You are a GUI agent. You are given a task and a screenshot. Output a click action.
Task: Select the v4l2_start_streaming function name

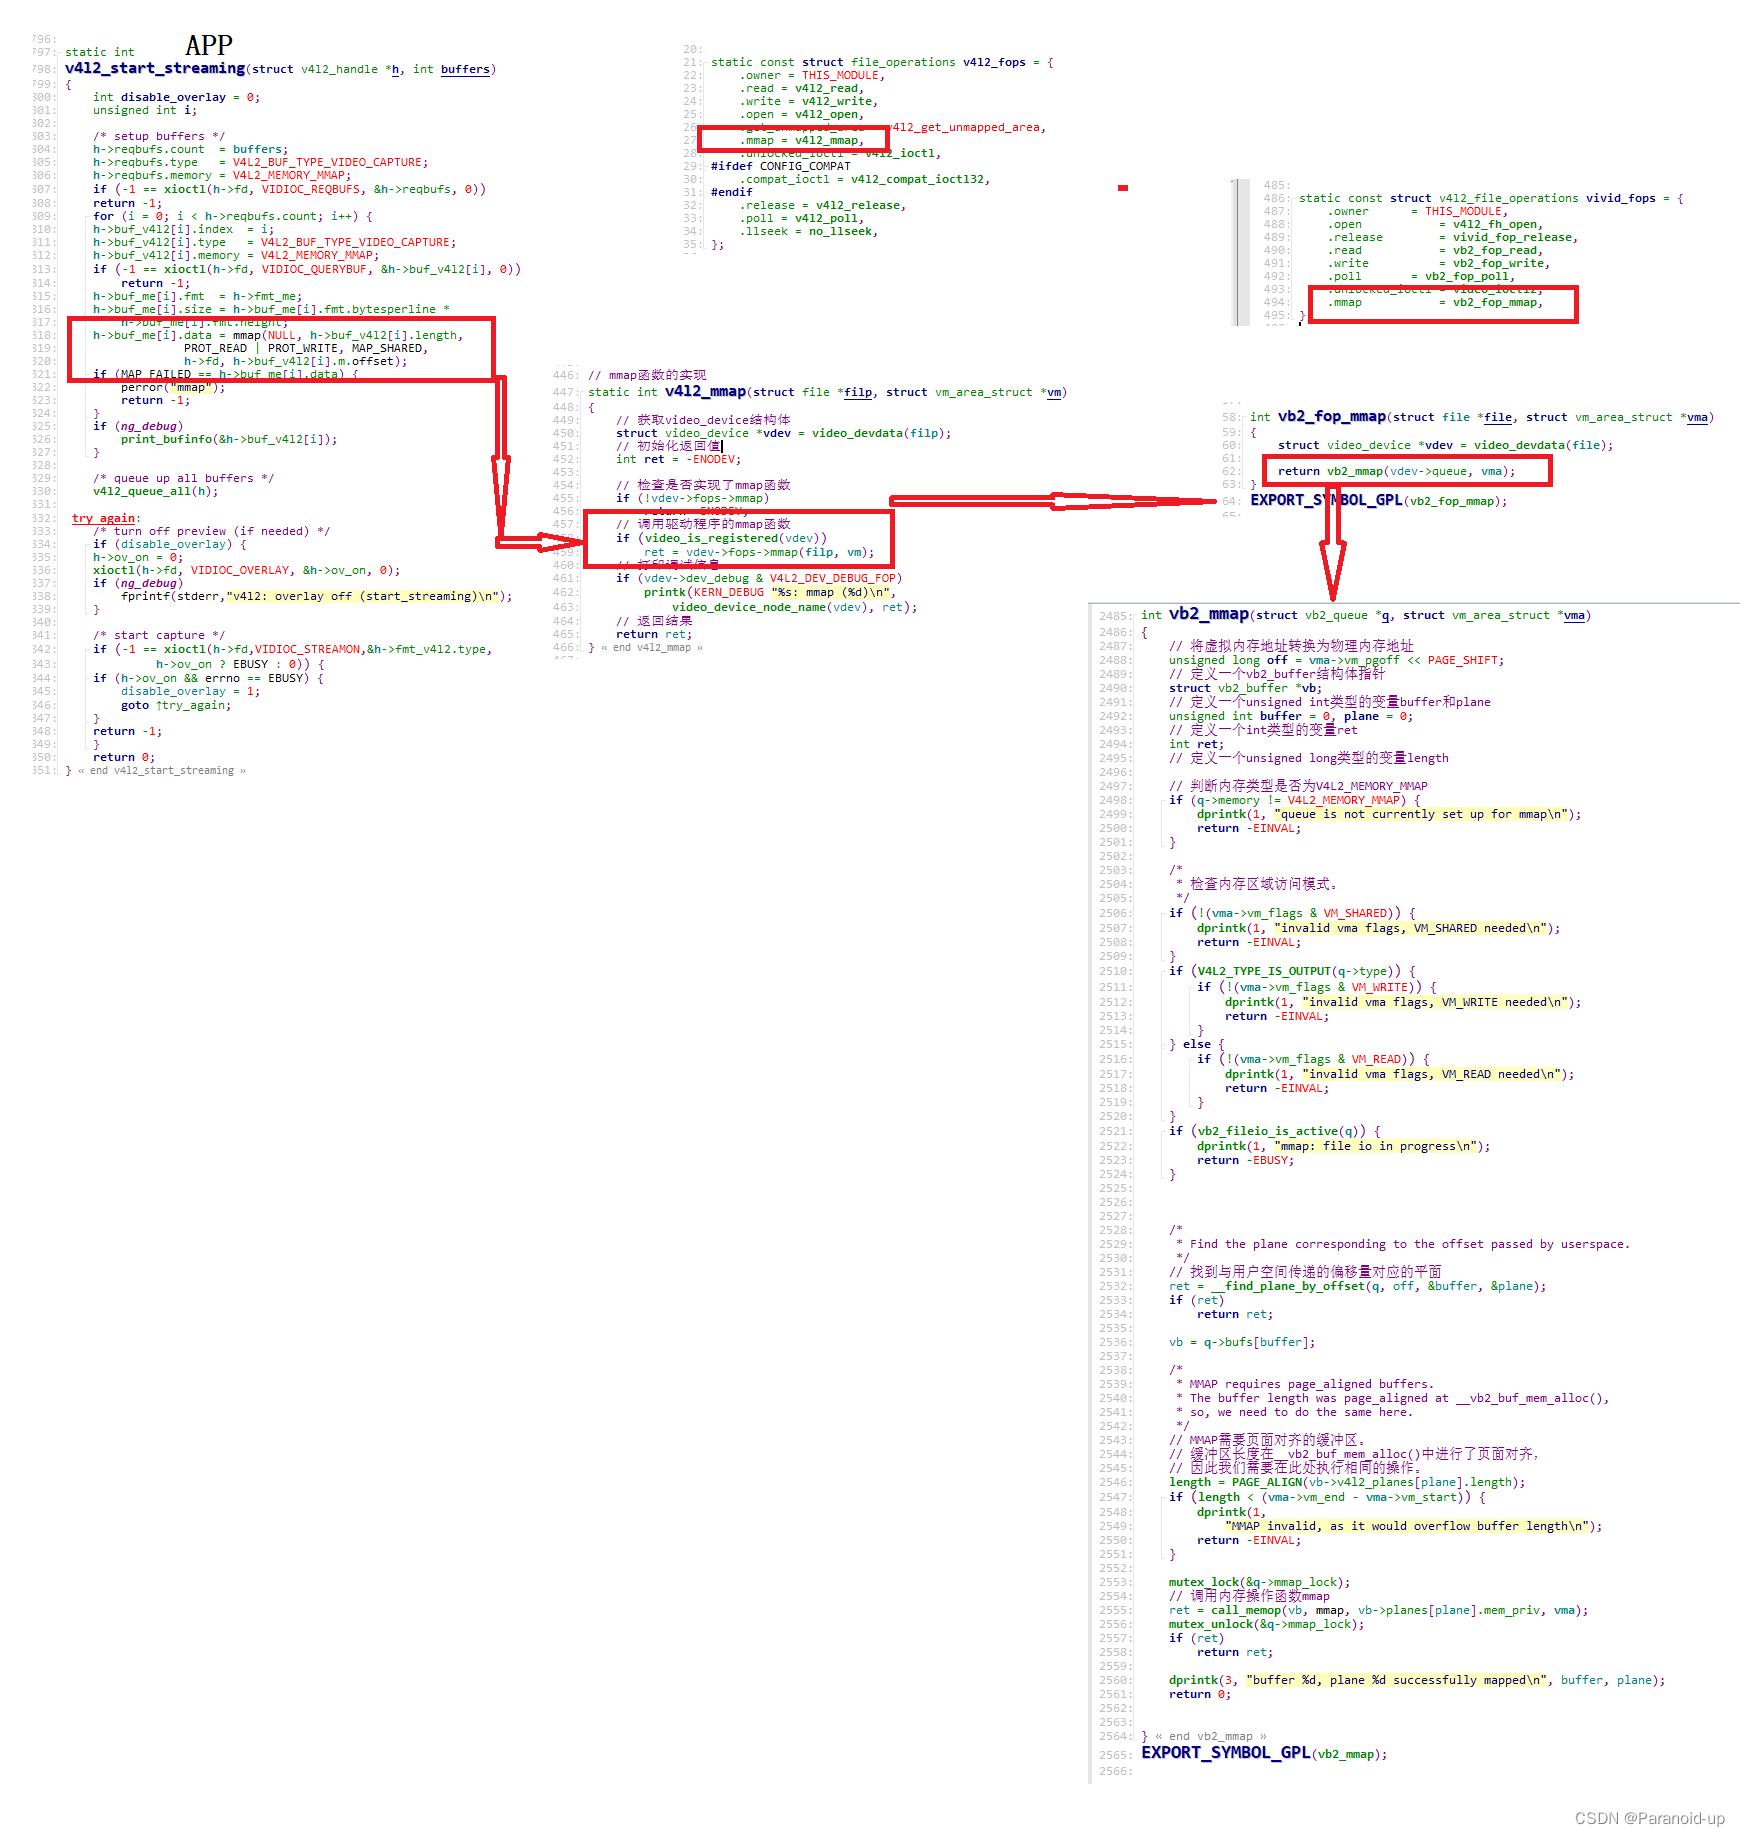[x=155, y=68]
